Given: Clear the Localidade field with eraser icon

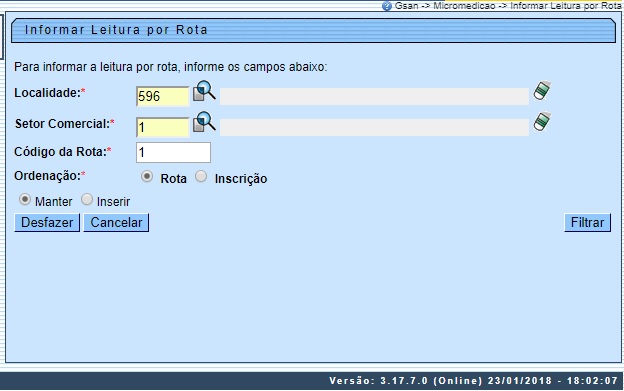Looking at the screenshot, I should (x=542, y=91).
